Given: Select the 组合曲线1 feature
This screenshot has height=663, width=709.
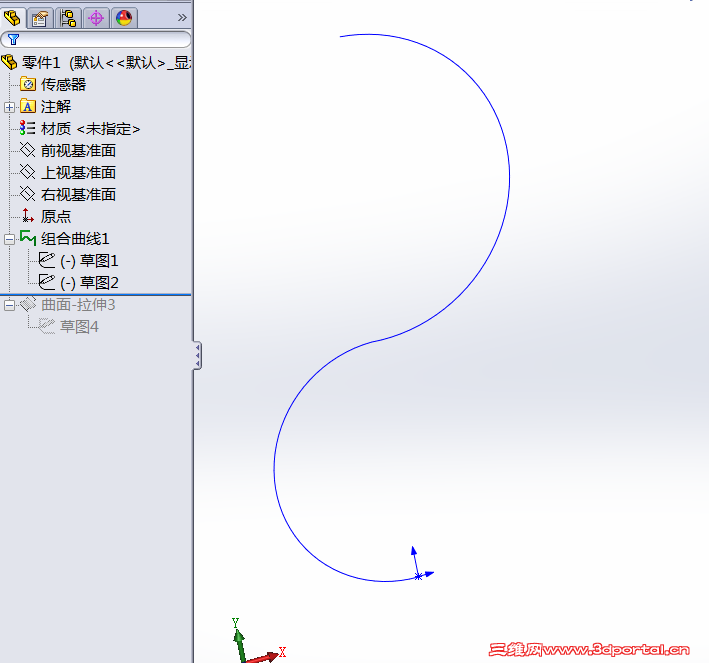Looking at the screenshot, I should pyautogui.click(x=75, y=238).
